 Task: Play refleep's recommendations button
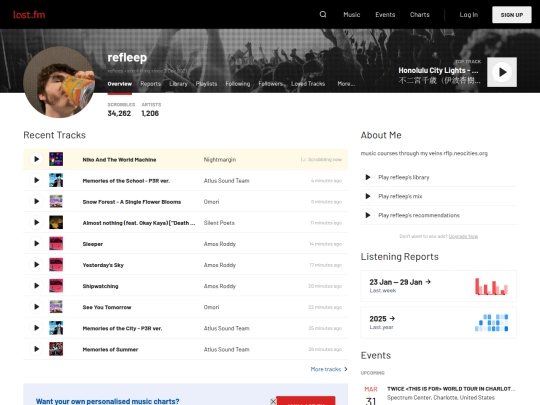click(367, 215)
